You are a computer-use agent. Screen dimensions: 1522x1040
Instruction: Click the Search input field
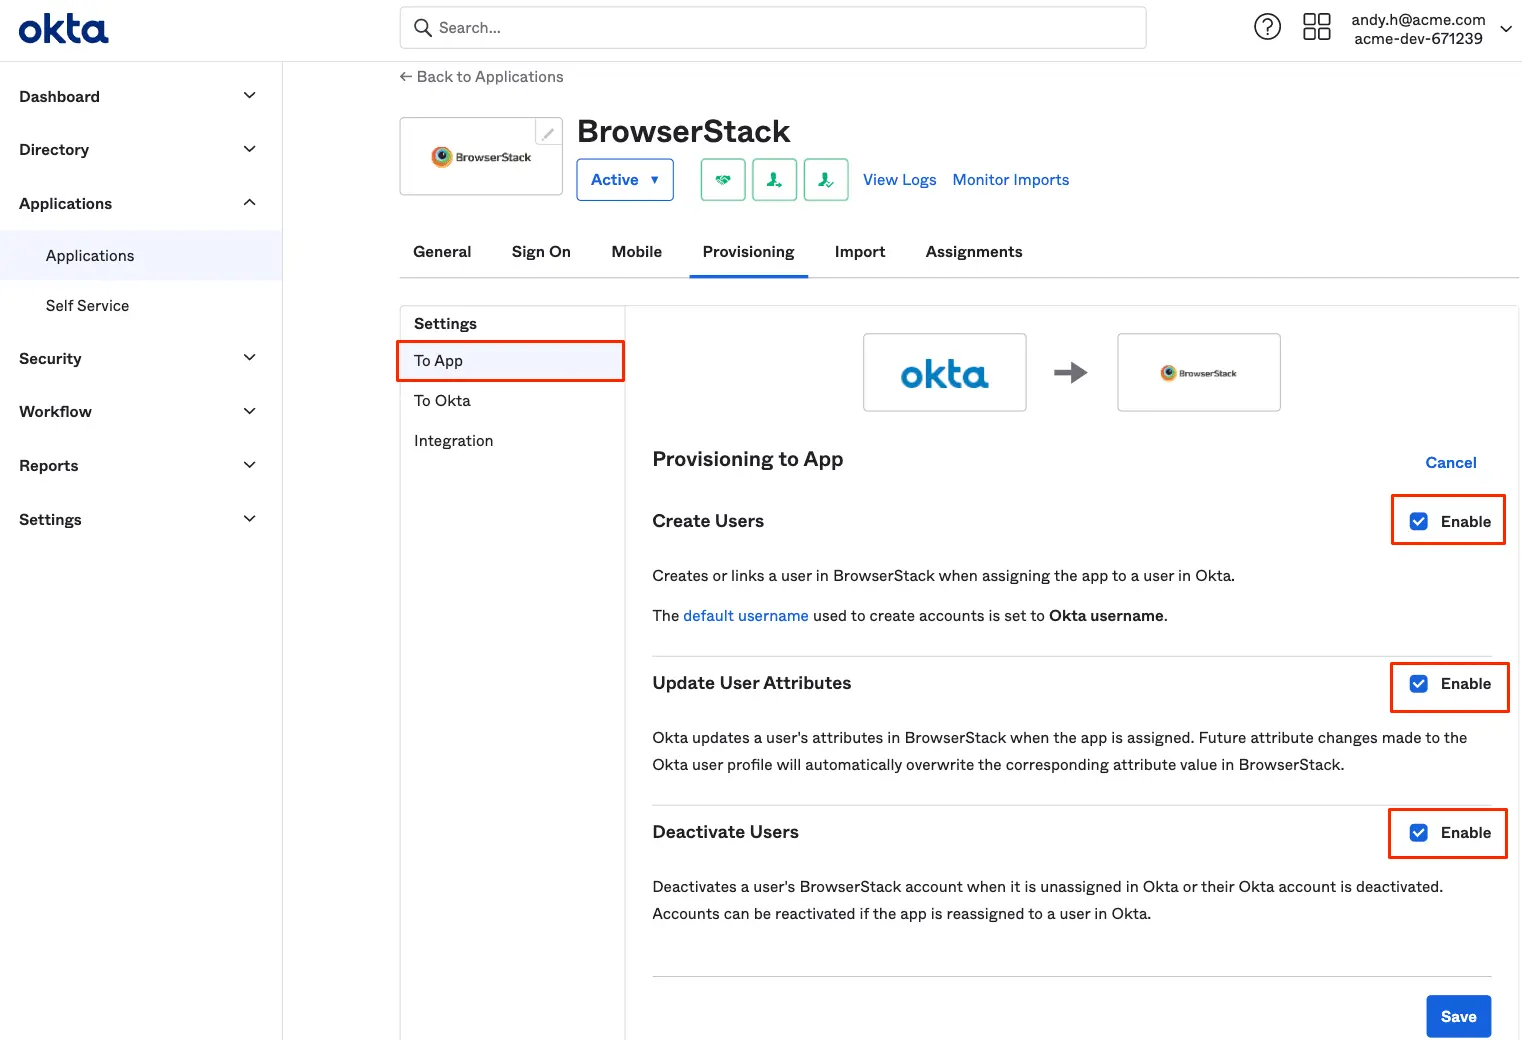click(780, 28)
